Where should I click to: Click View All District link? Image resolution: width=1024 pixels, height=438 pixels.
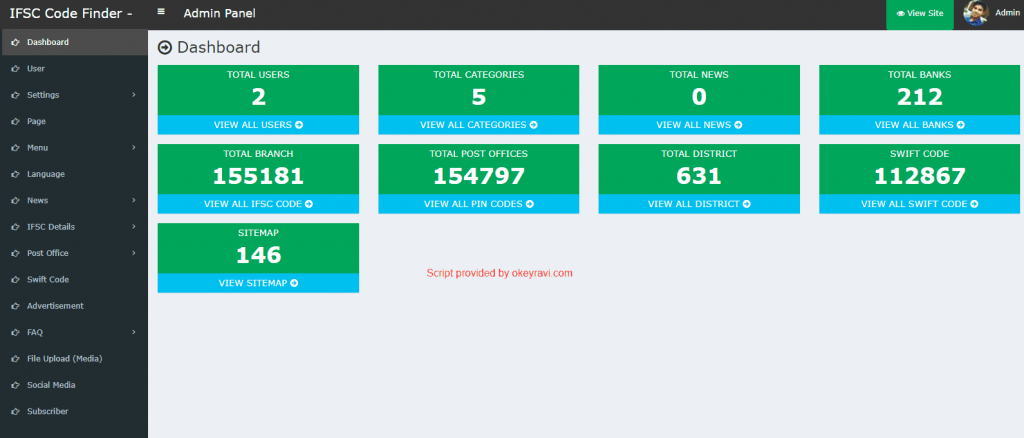click(x=699, y=204)
